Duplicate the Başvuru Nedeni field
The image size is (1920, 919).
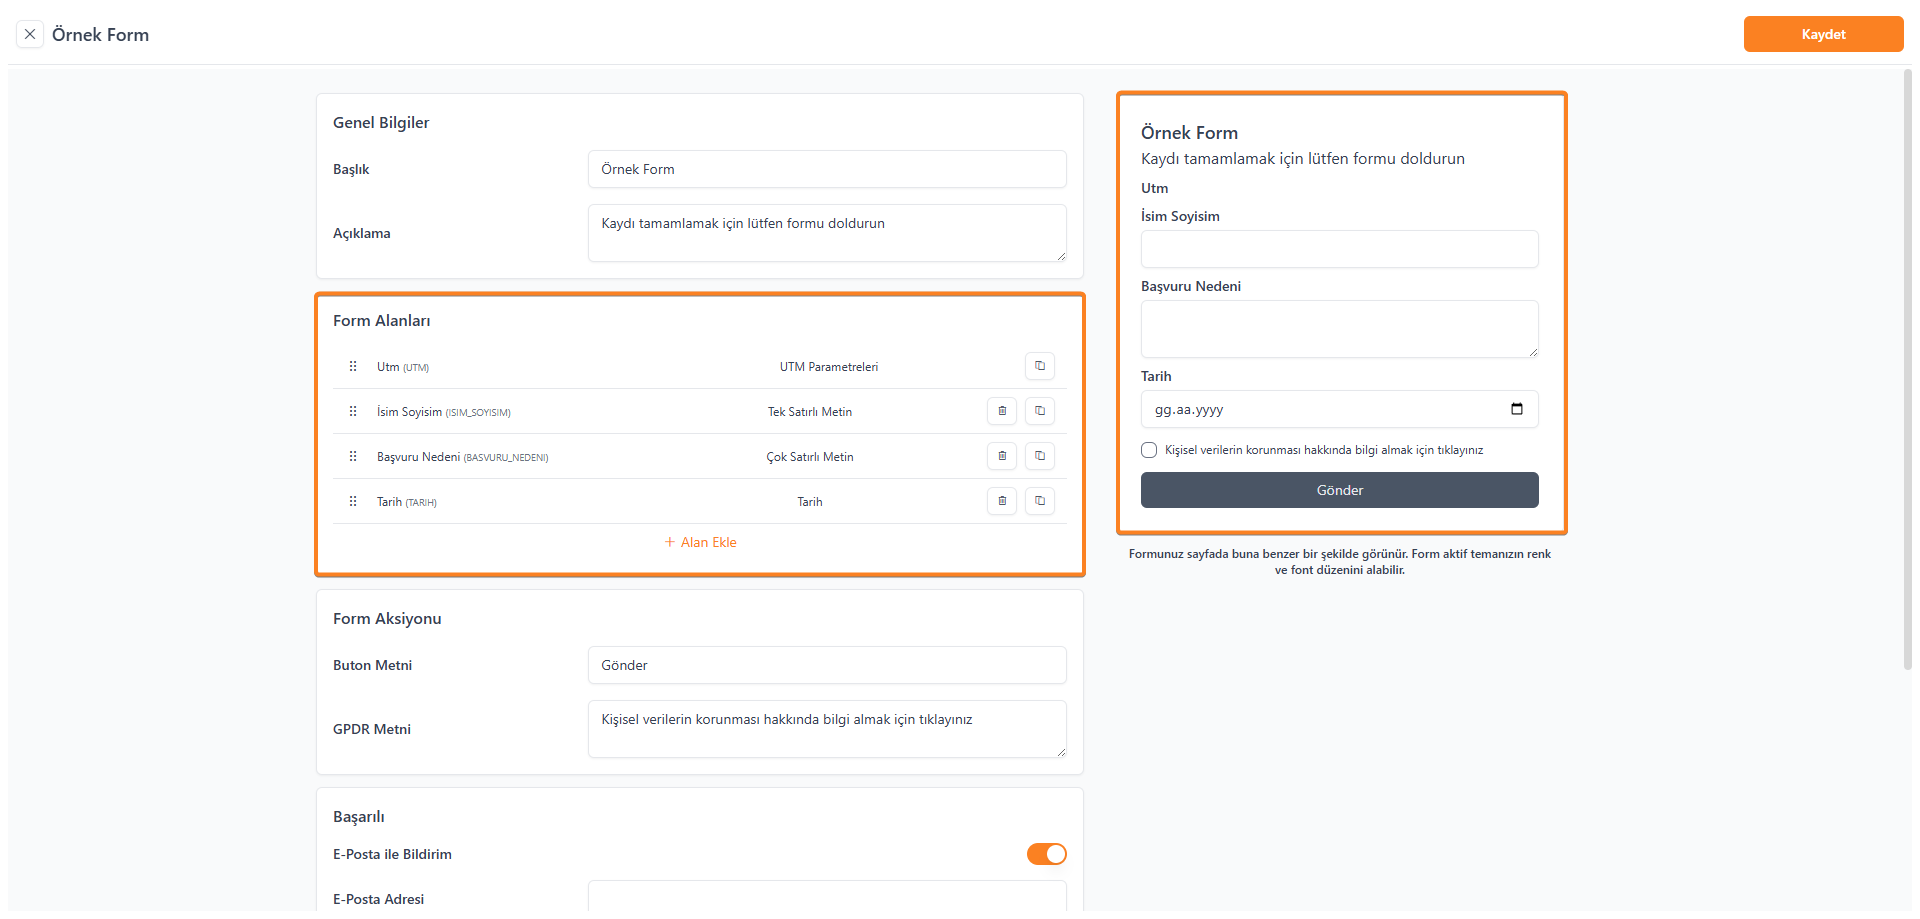[1040, 456]
